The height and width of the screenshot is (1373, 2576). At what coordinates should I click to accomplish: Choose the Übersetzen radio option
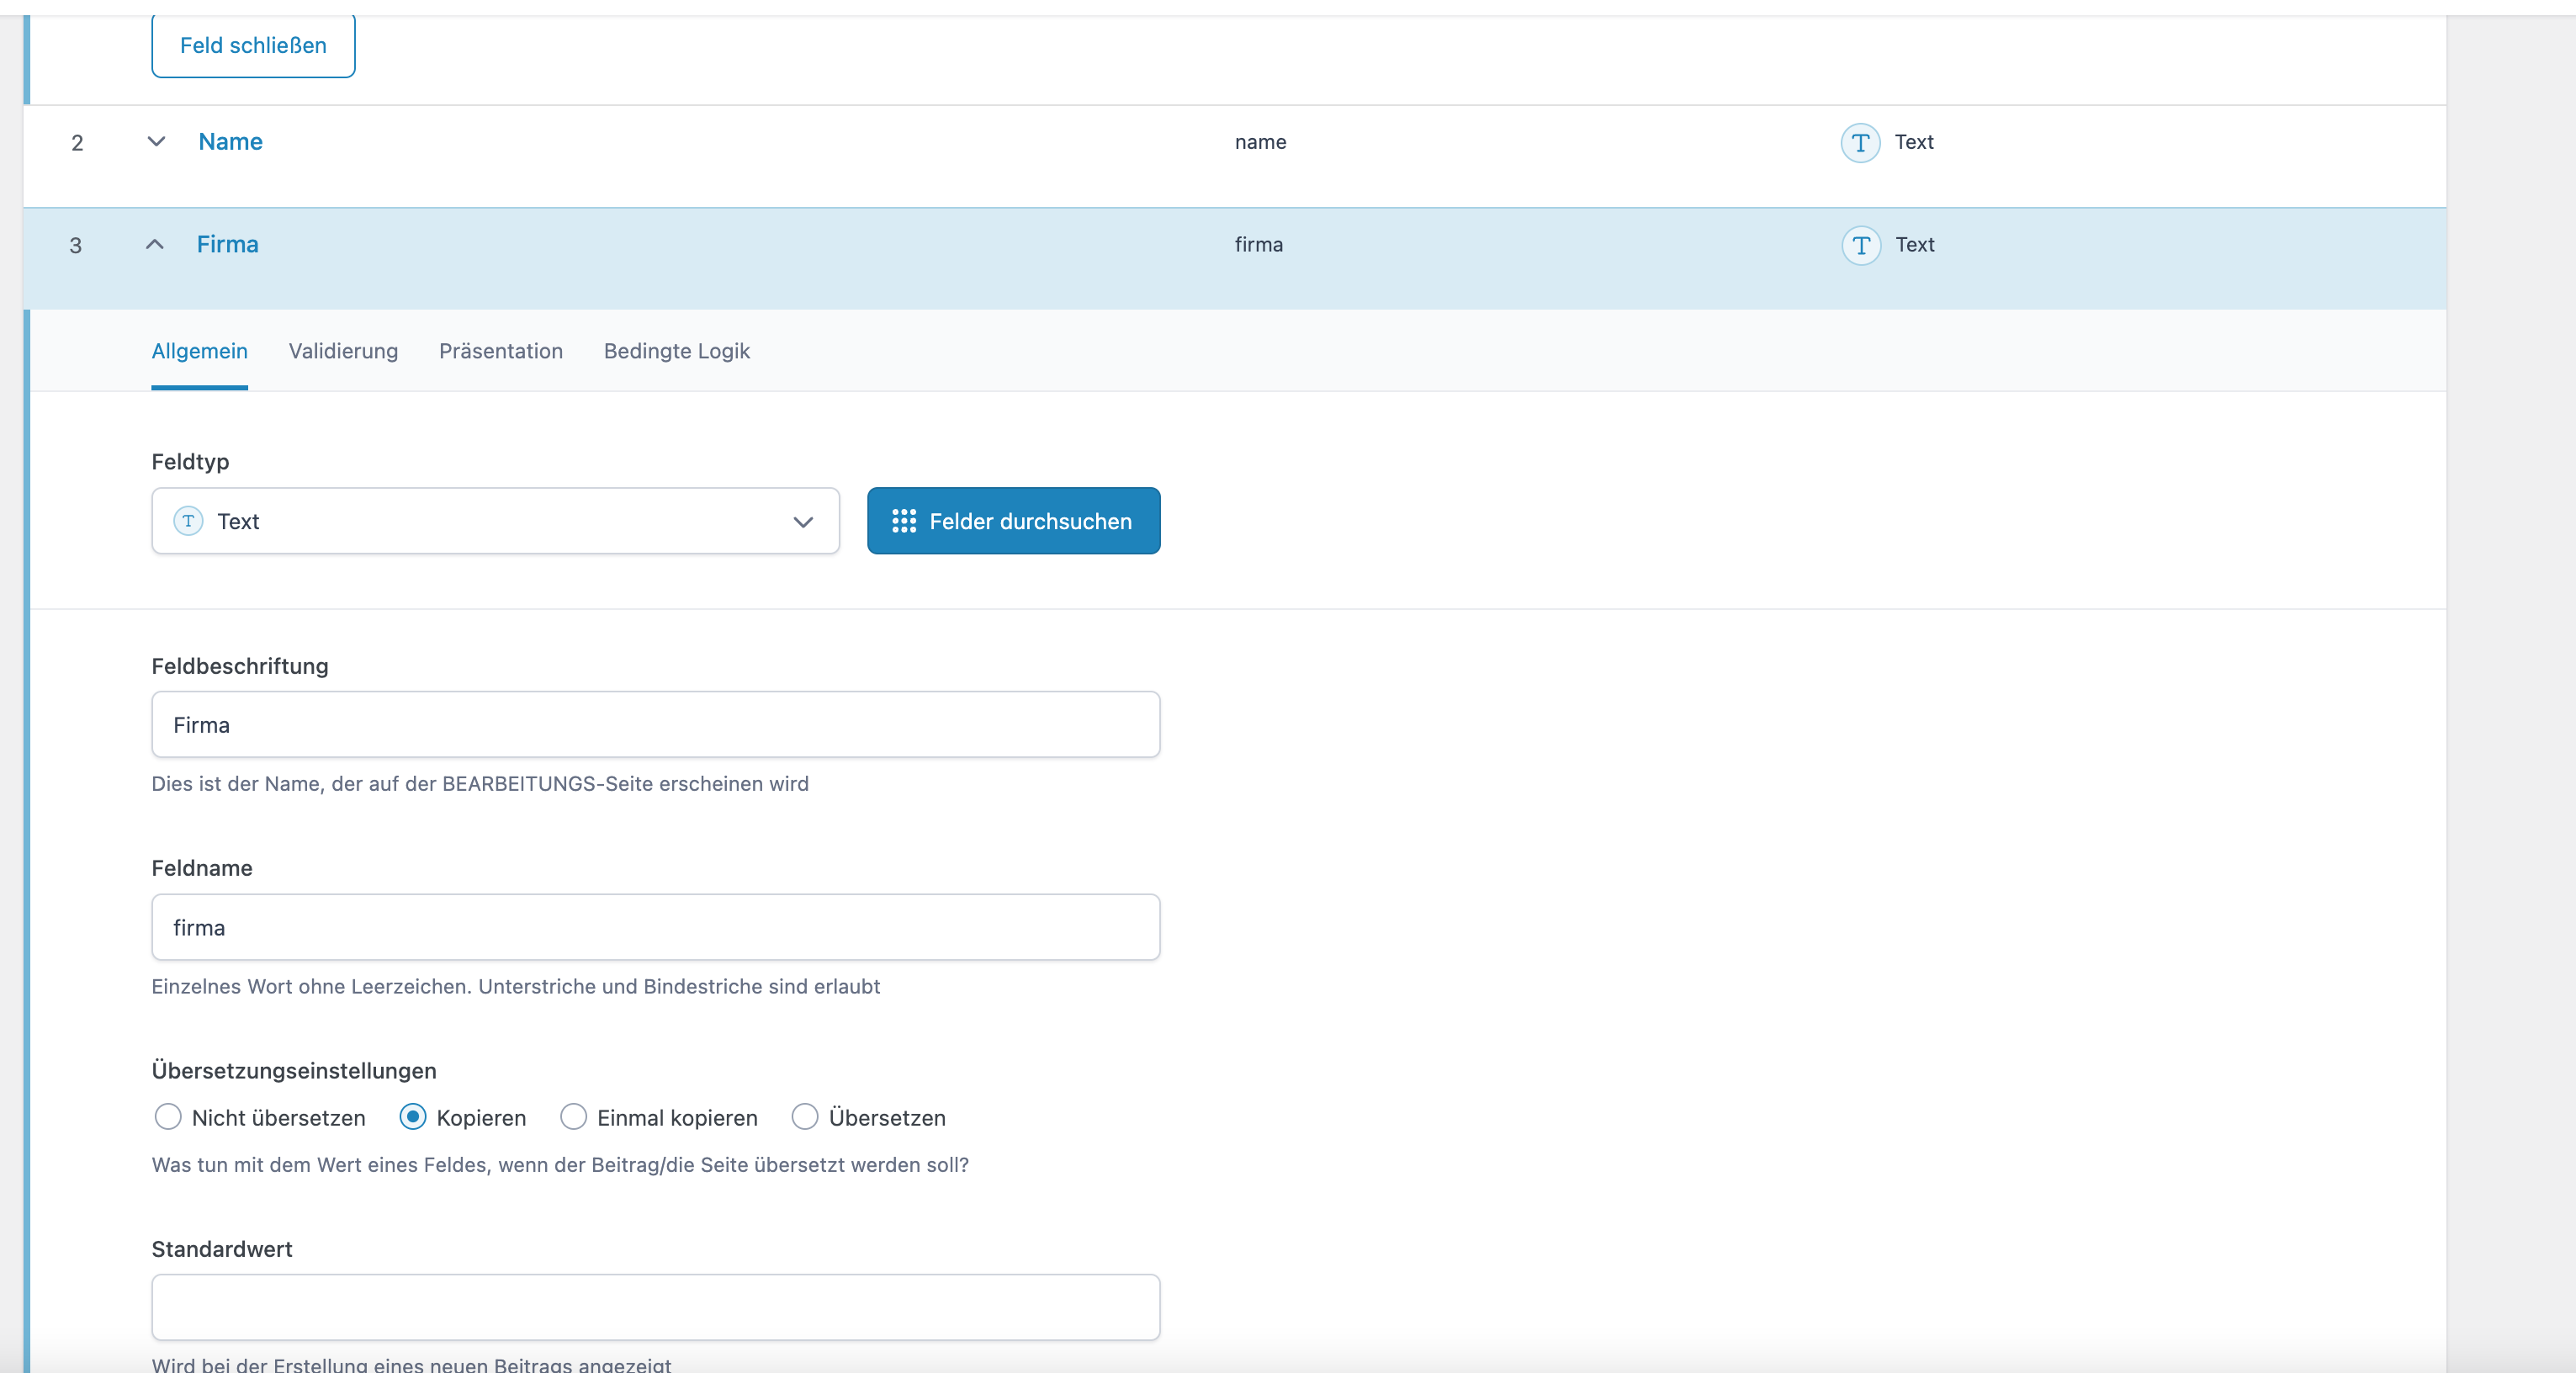pyautogui.click(x=805, y=1116)
